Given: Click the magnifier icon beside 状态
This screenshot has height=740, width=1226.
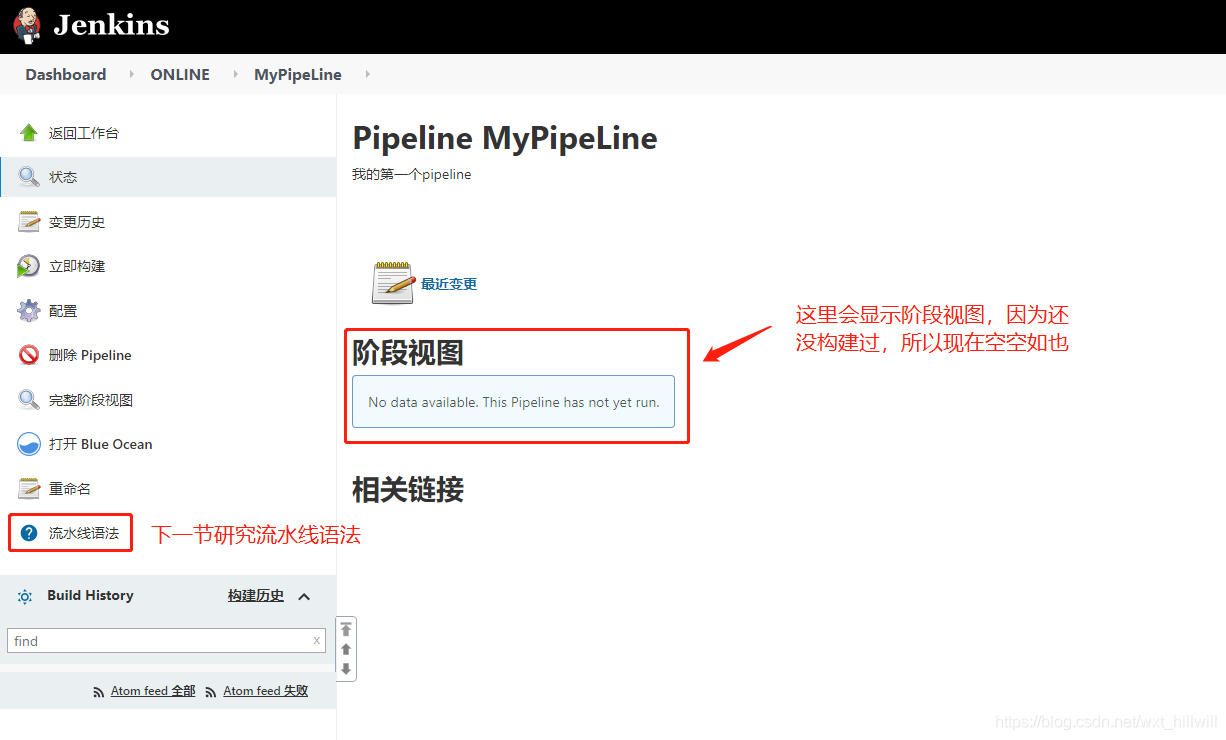Looking at the screenshot, I should coord(29,177).
